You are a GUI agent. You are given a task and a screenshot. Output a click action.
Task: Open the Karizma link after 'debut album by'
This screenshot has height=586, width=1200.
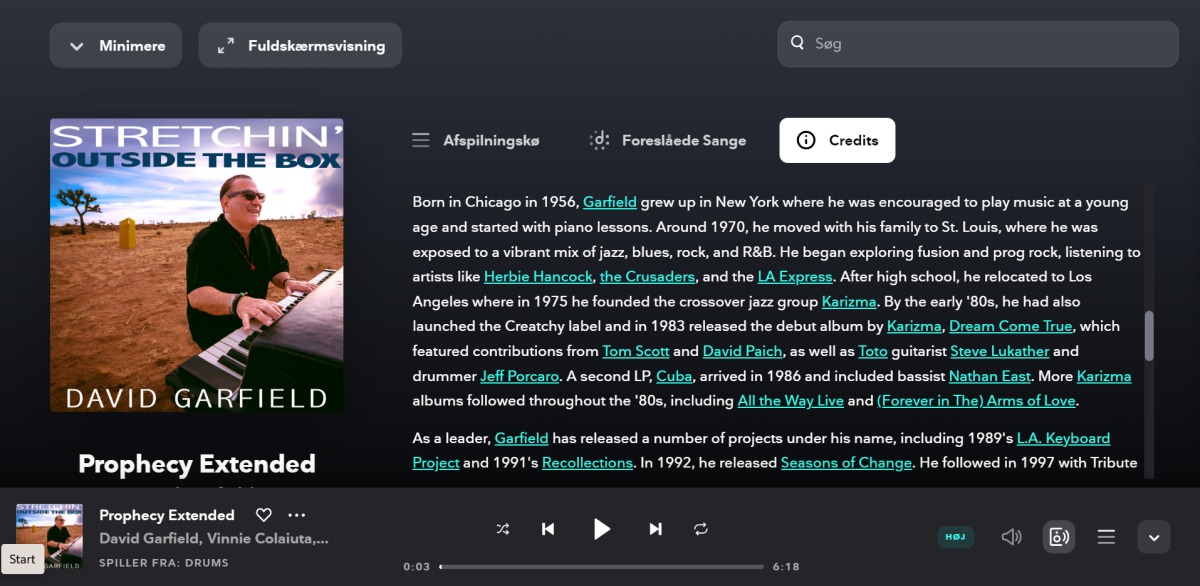[x=914, y=326]
